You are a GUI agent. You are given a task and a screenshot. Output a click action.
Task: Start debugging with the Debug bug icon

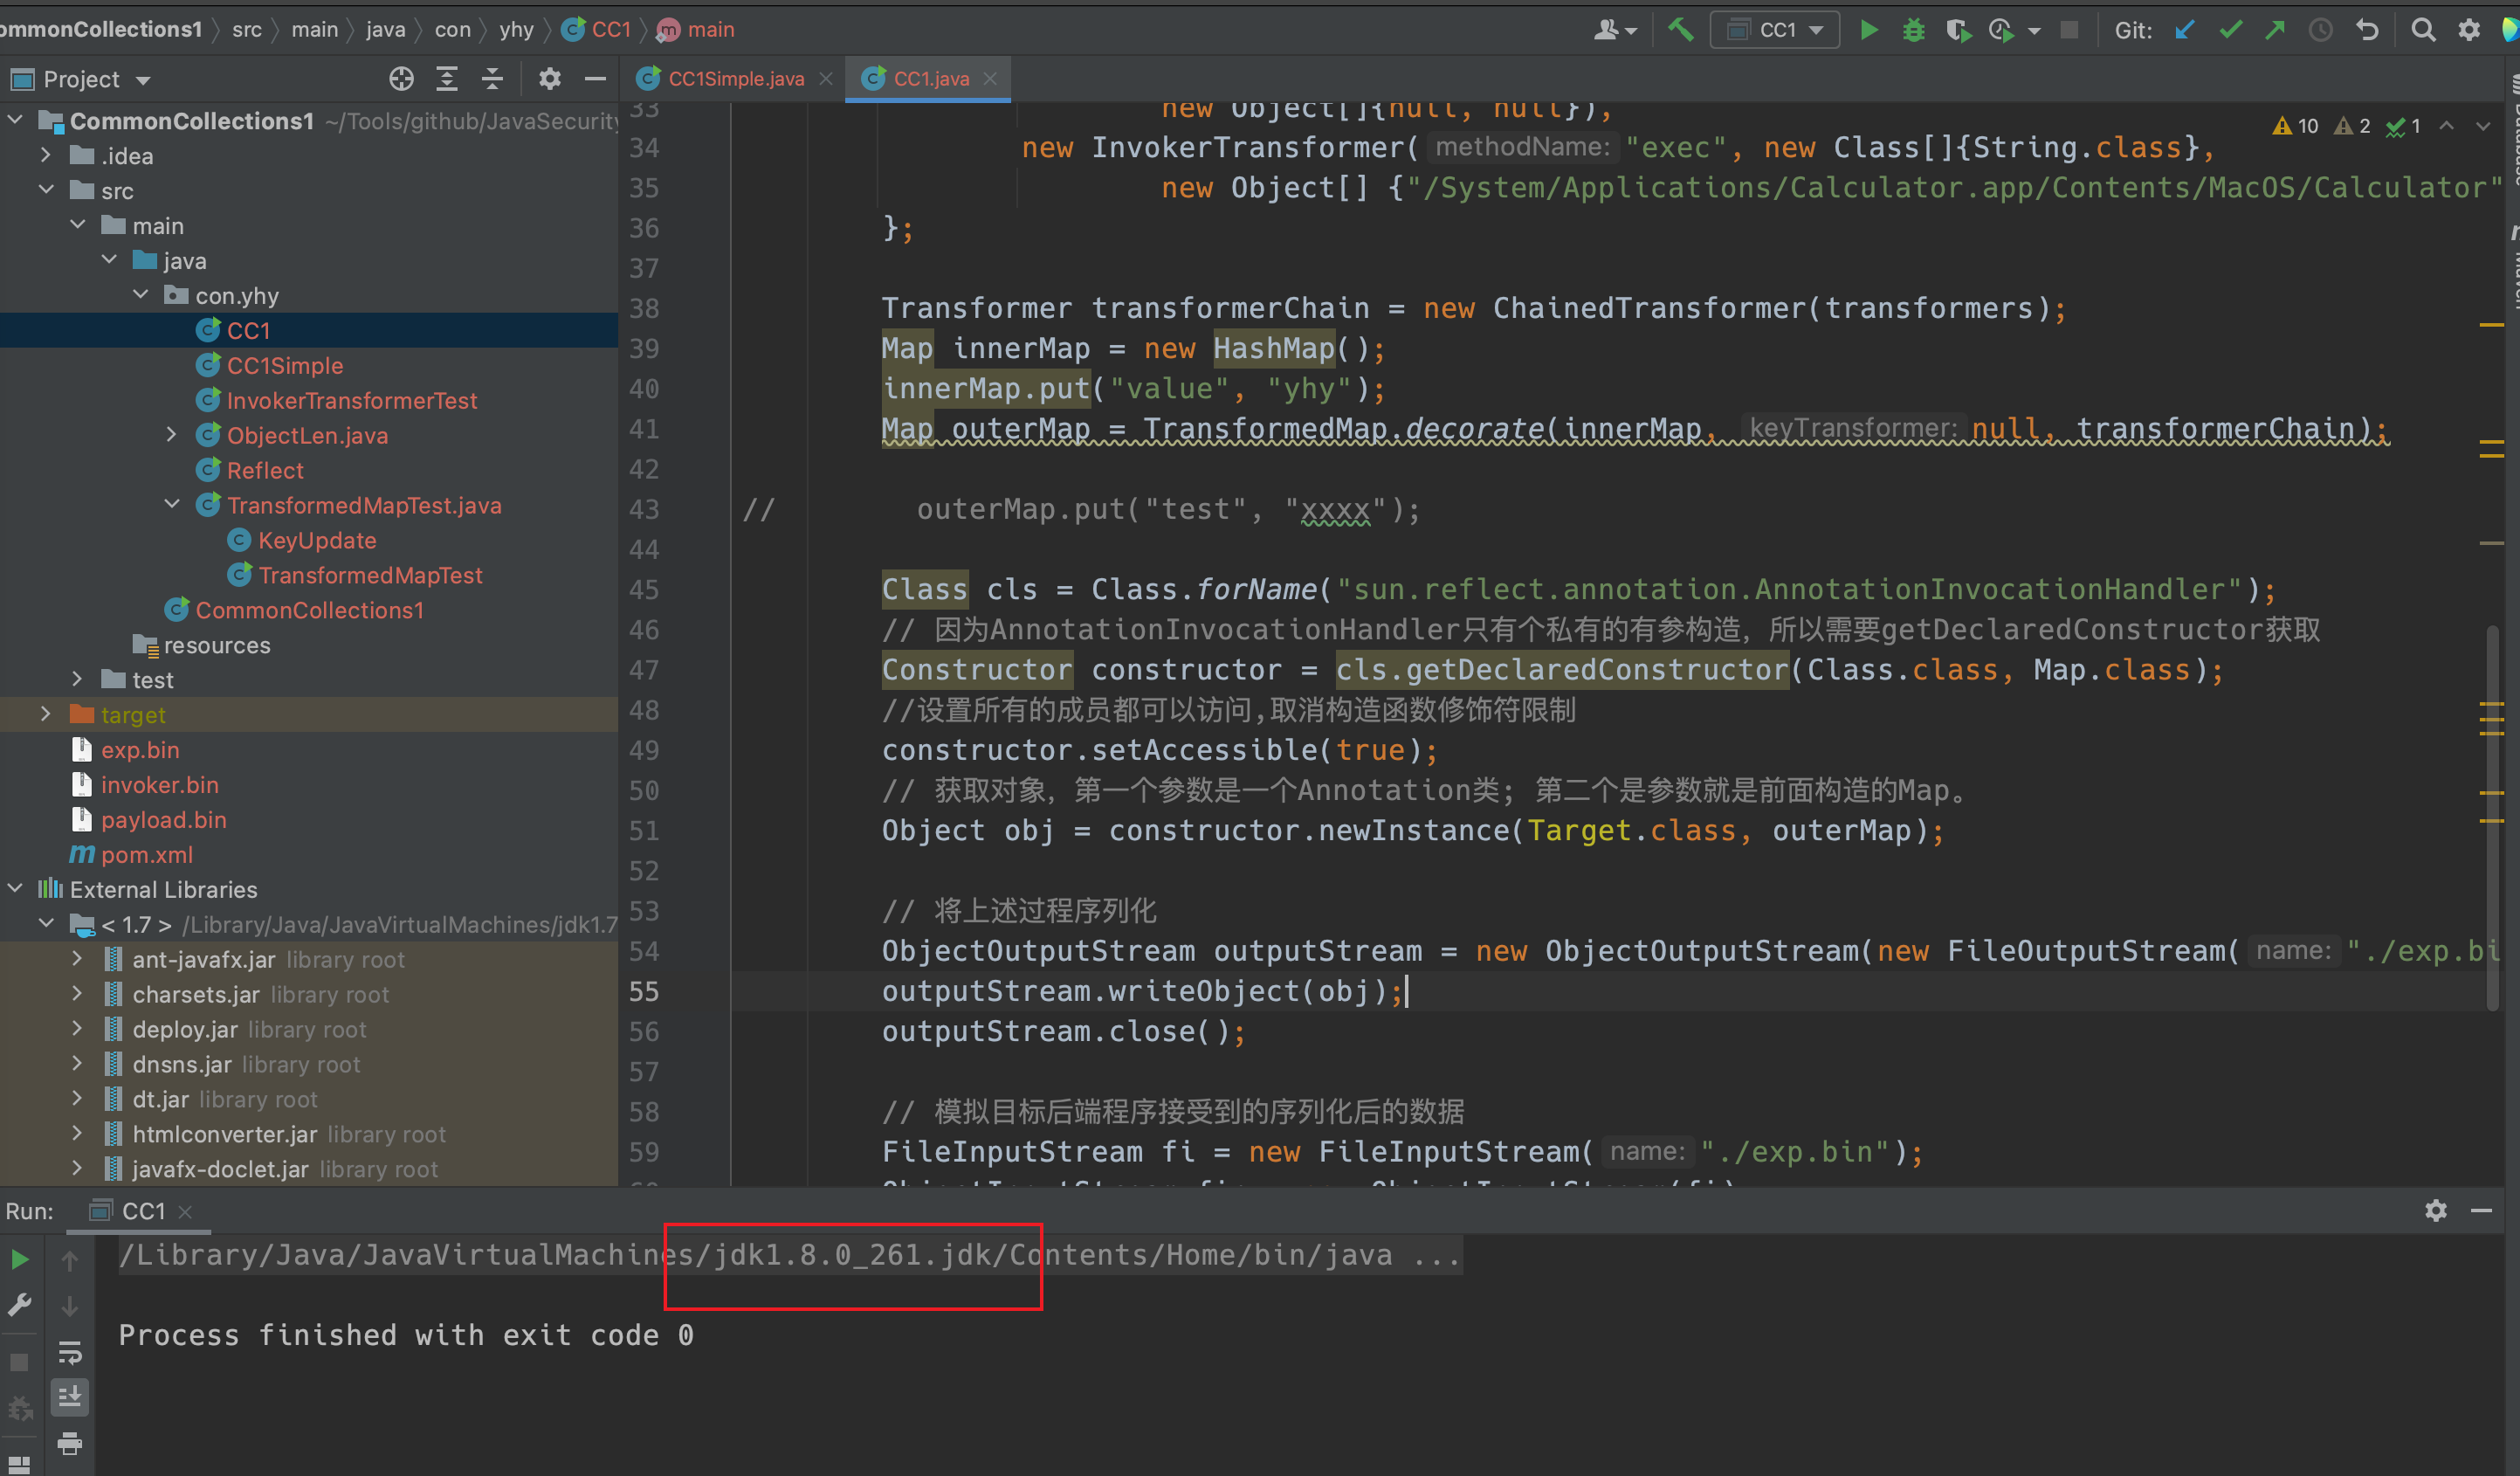click(x=1912, y=30)
